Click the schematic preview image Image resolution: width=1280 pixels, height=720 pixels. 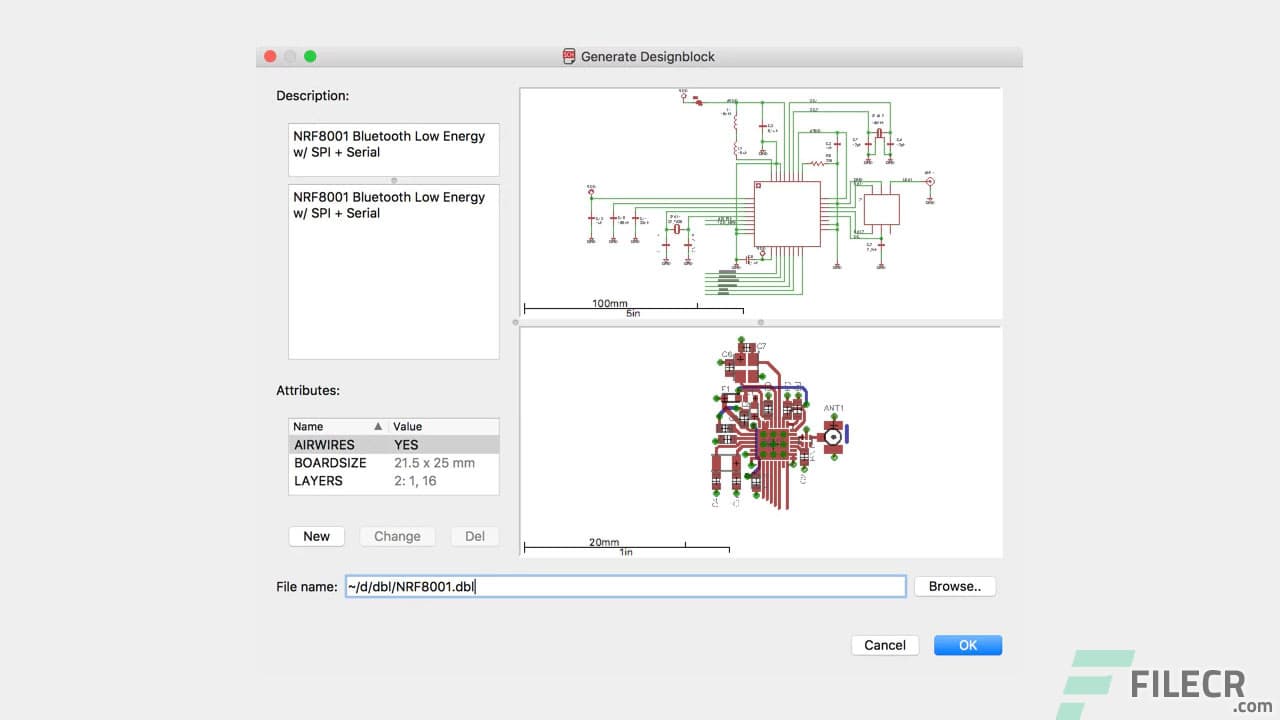coord(760,200)
